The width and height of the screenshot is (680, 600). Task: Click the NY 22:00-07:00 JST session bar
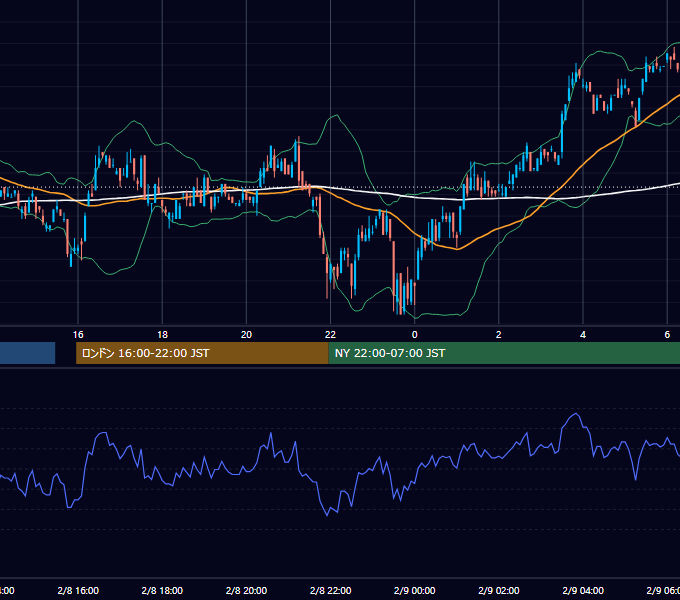point(504,353)
